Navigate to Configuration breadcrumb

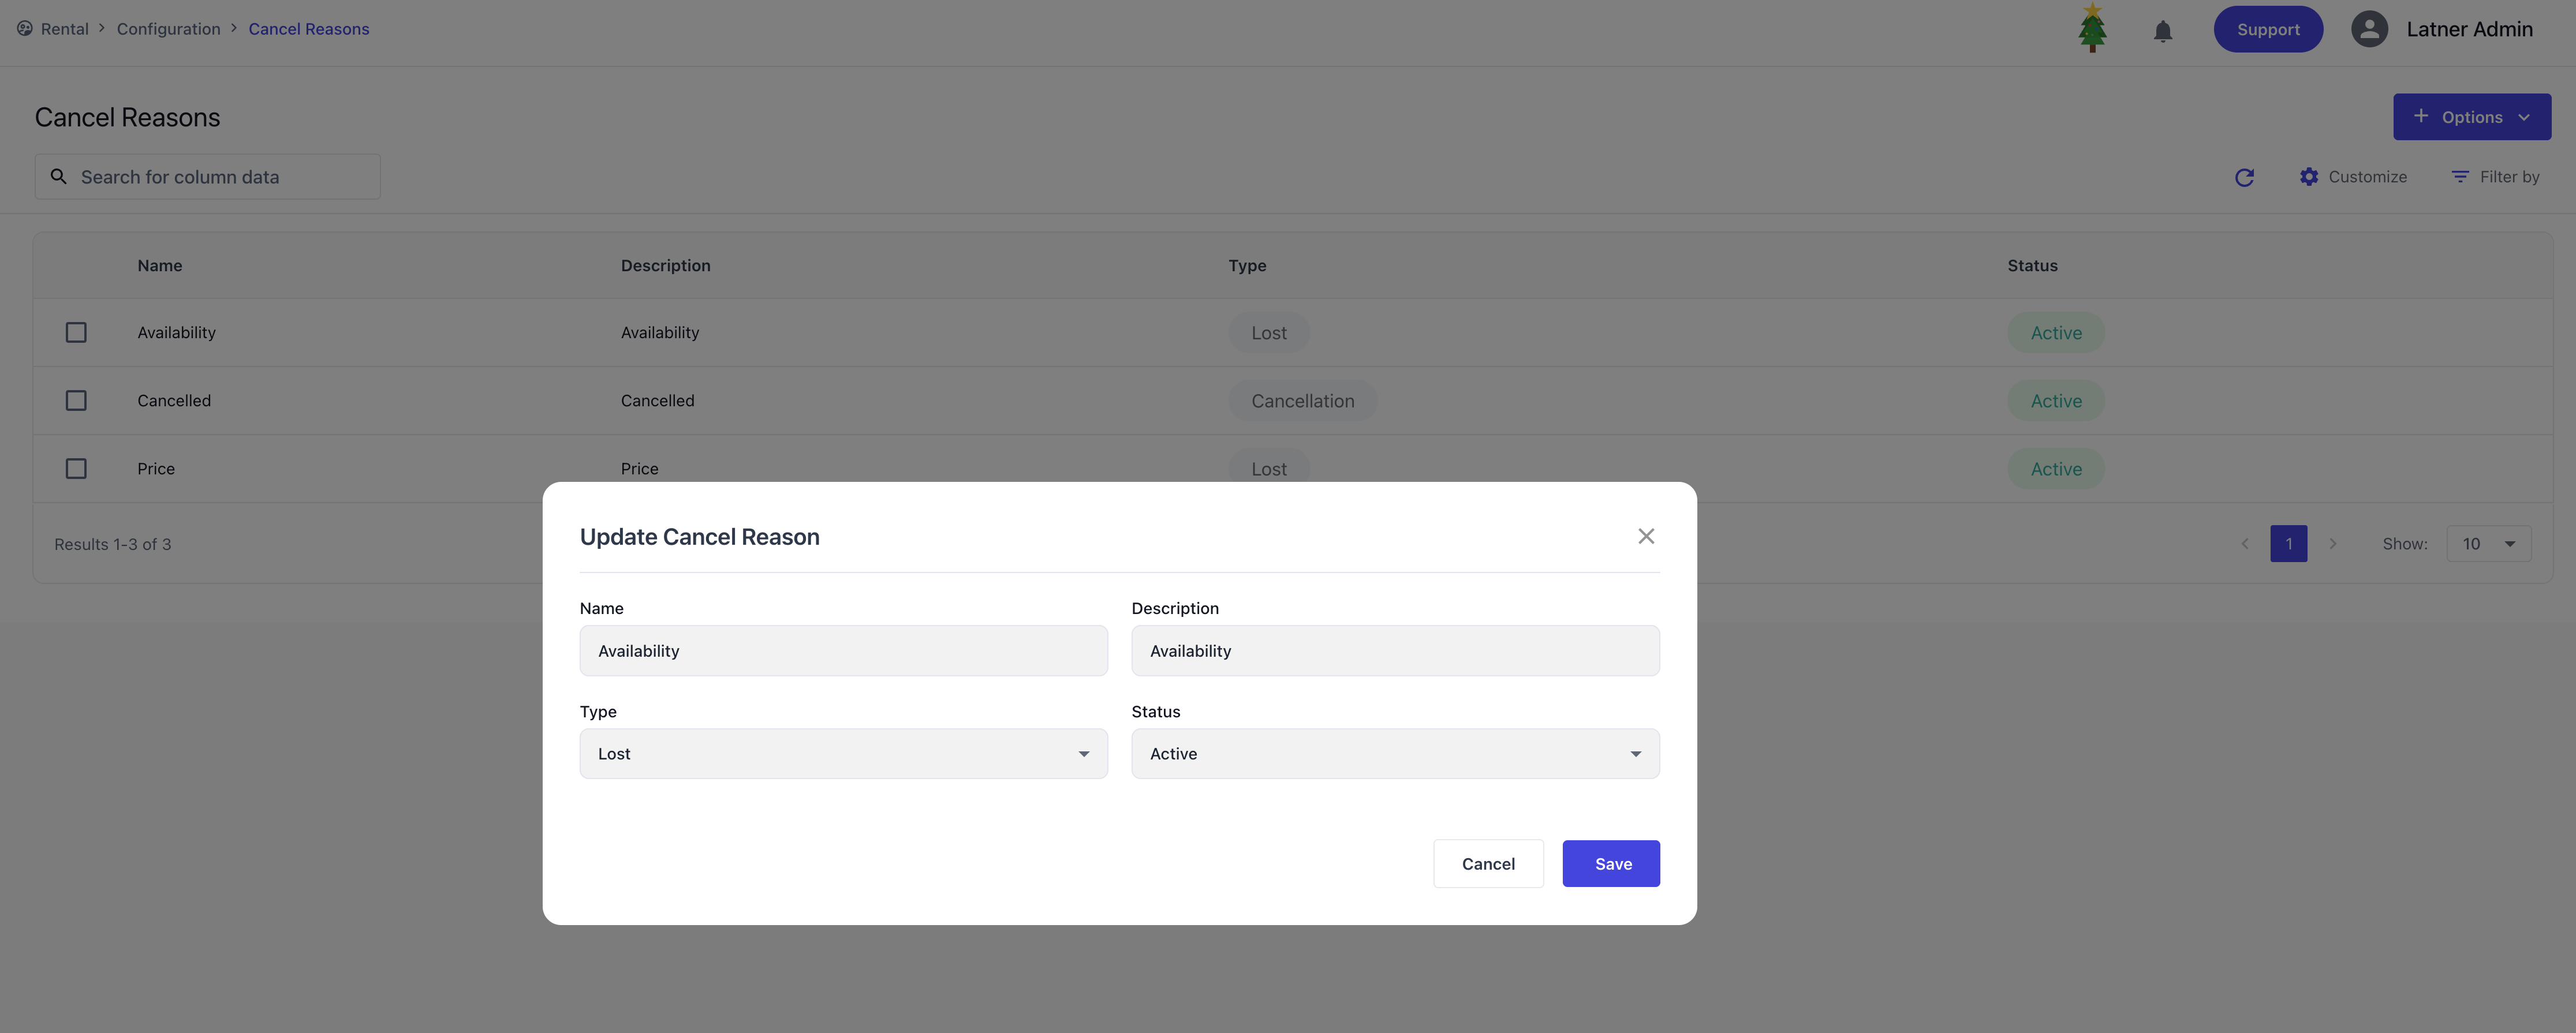click(168, 29)
